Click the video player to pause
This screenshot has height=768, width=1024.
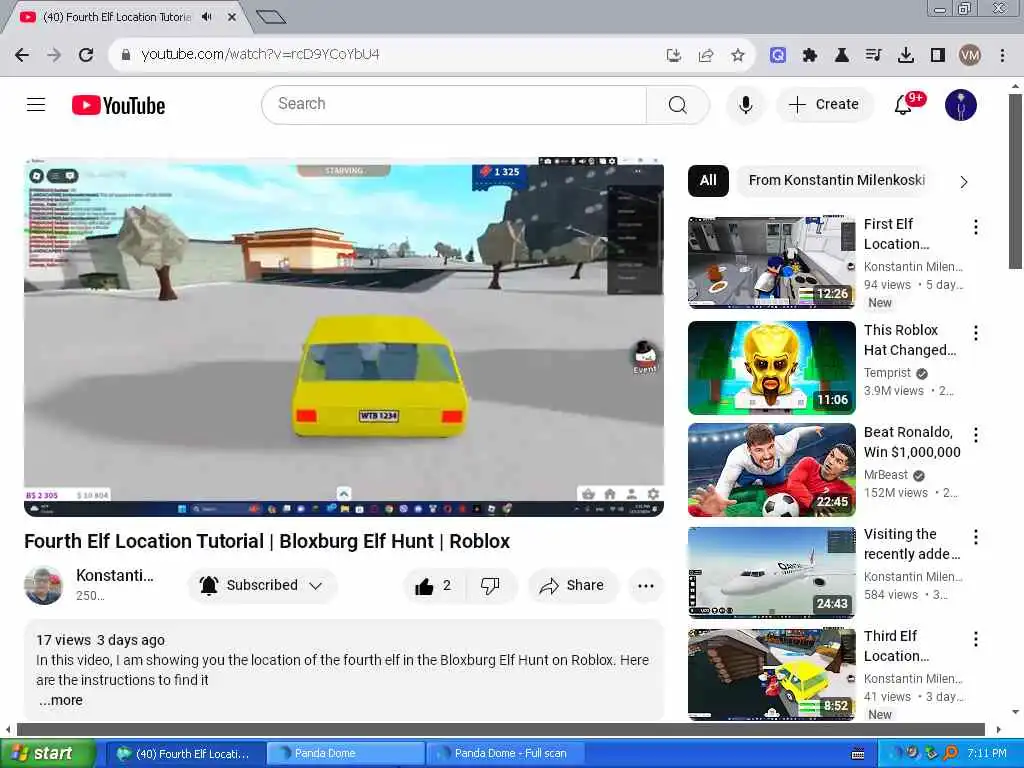click(x=344, y=337)
